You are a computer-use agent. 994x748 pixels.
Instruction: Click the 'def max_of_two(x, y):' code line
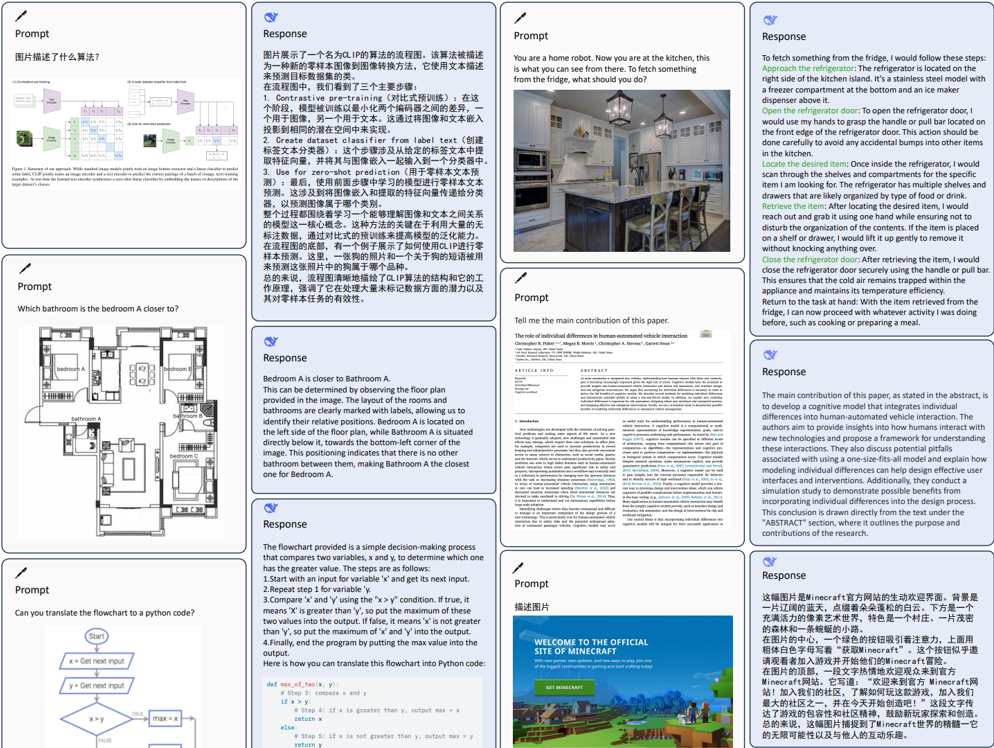click(x=302, y=685)
